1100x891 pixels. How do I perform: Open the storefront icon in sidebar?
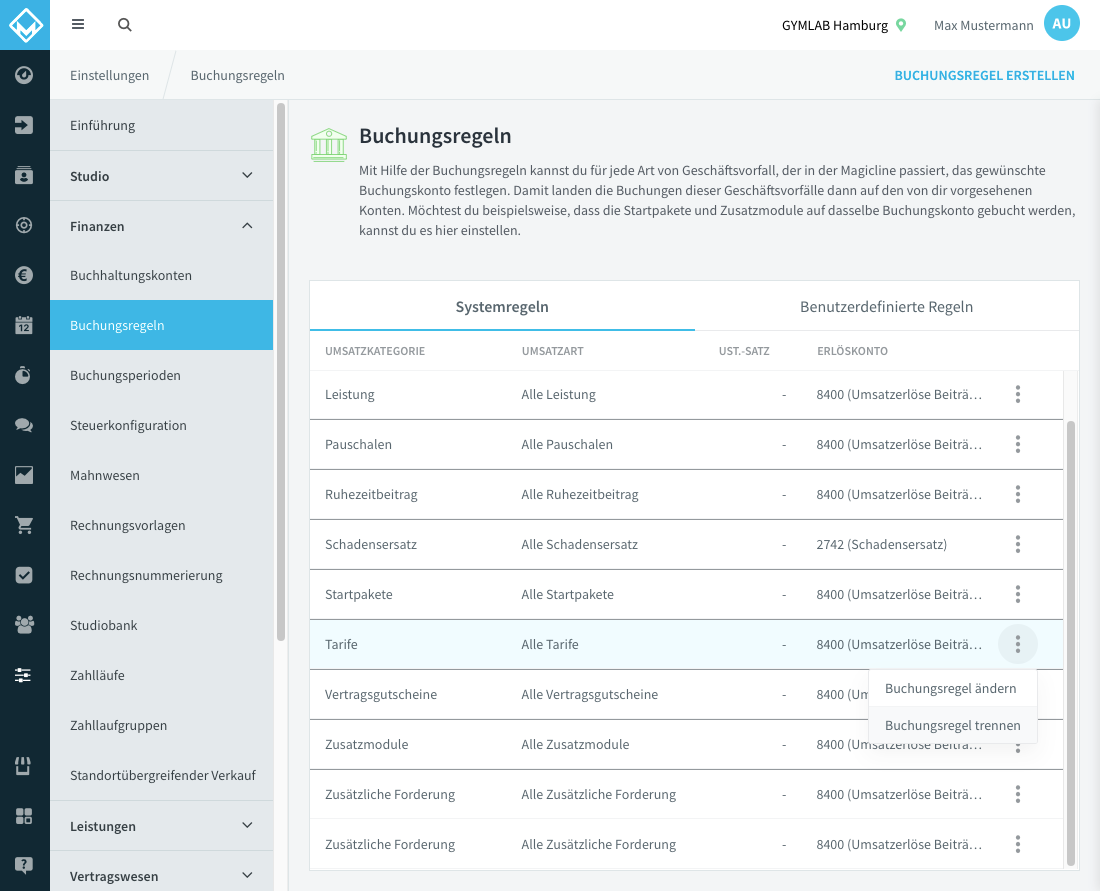24,765
